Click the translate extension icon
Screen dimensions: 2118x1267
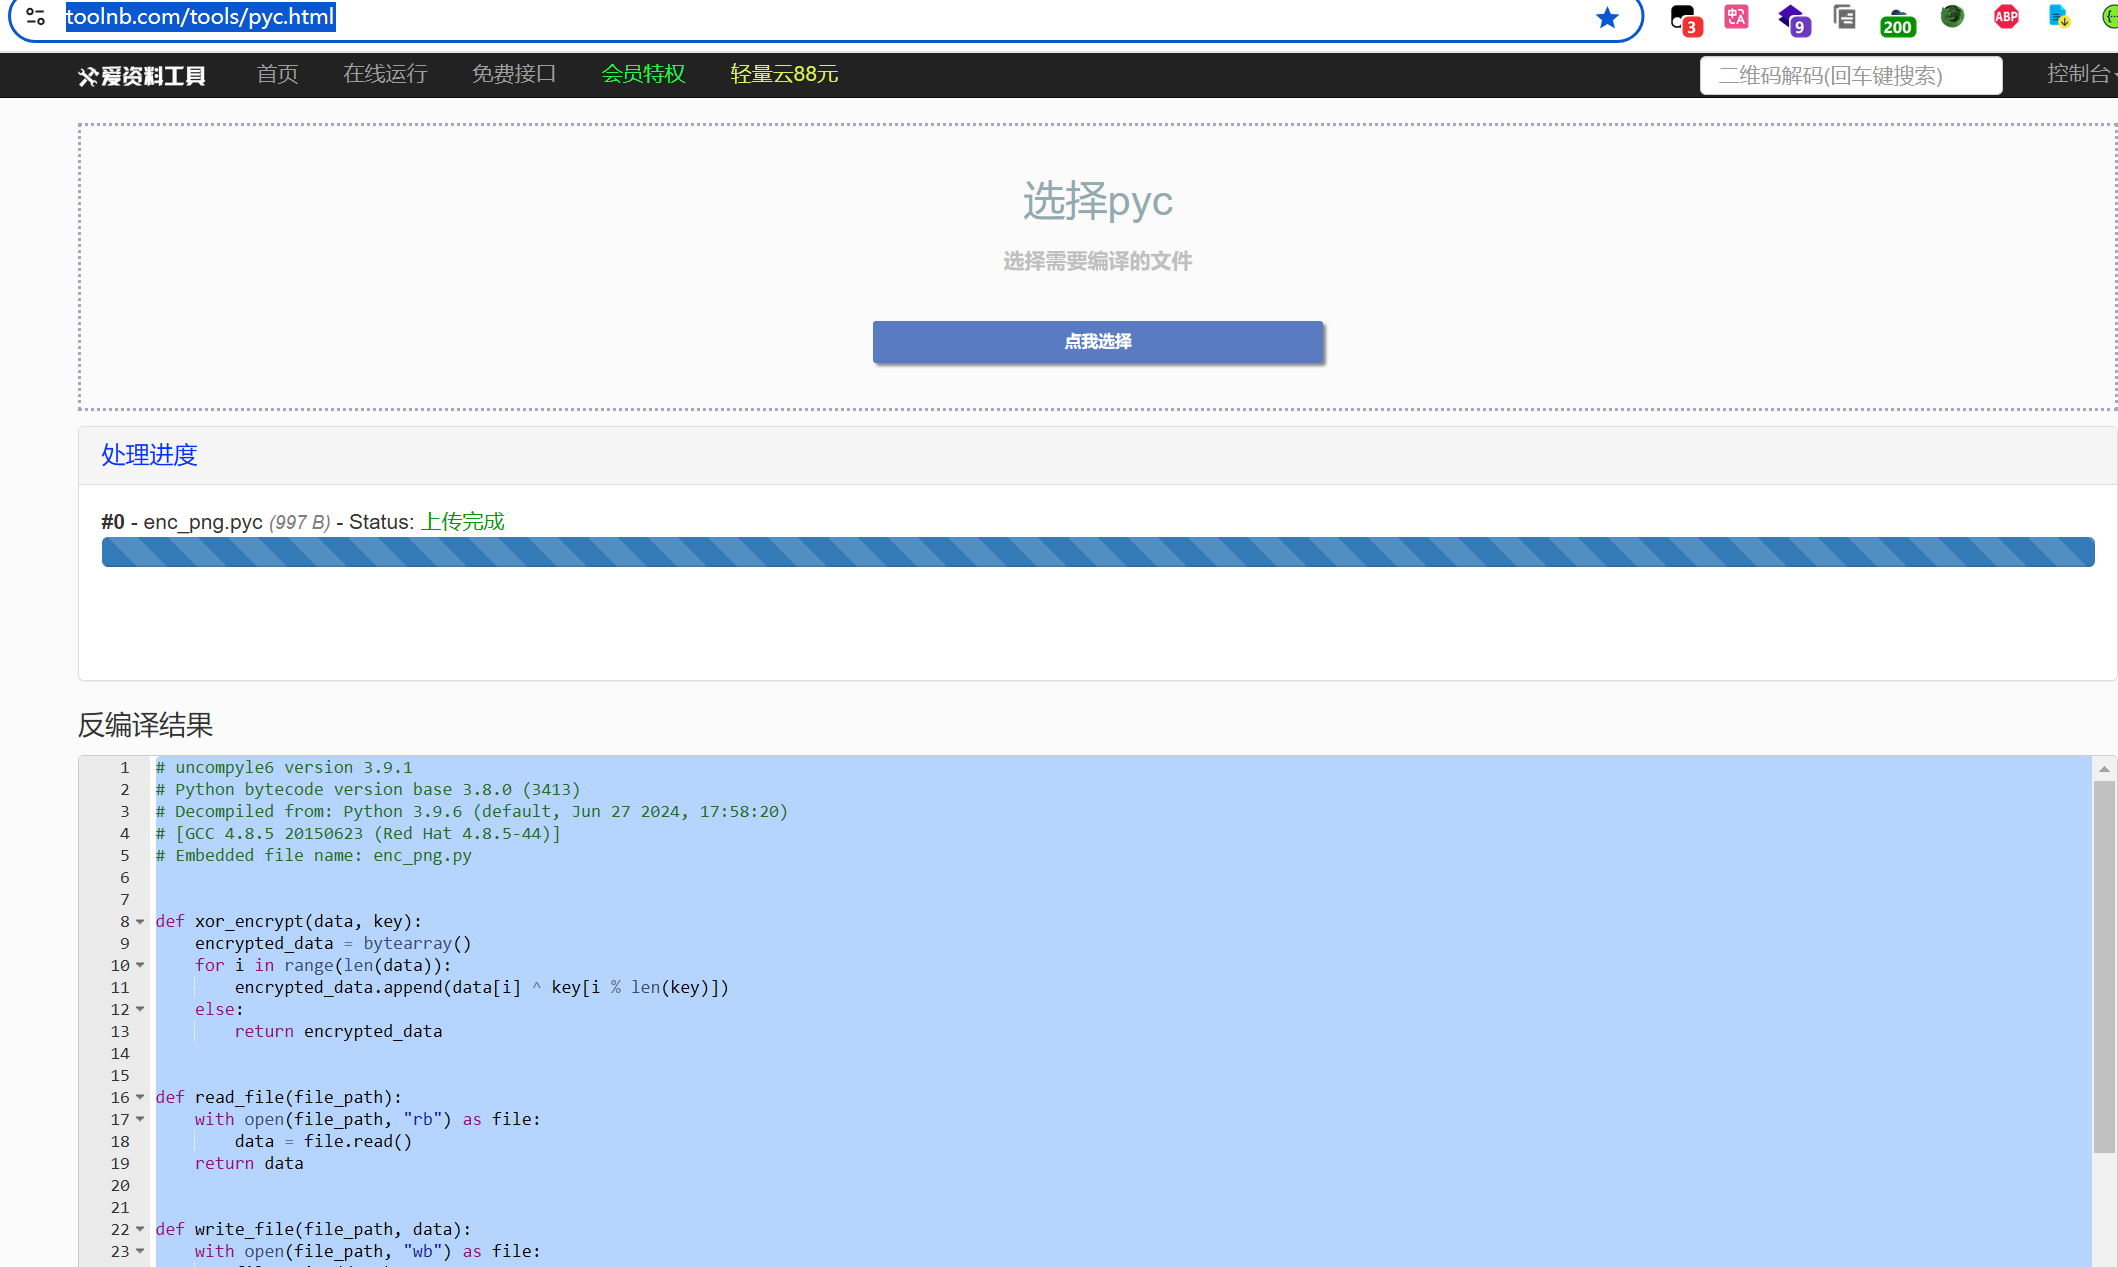coord(1737,17)
